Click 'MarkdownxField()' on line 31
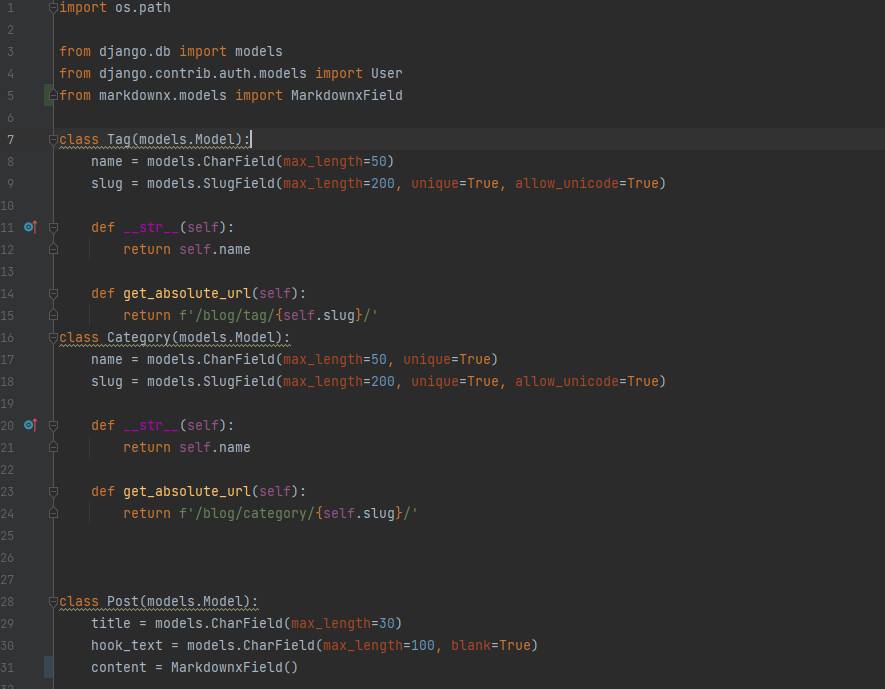The height and width of the screenshot is (689, 885). pos(234,668)
